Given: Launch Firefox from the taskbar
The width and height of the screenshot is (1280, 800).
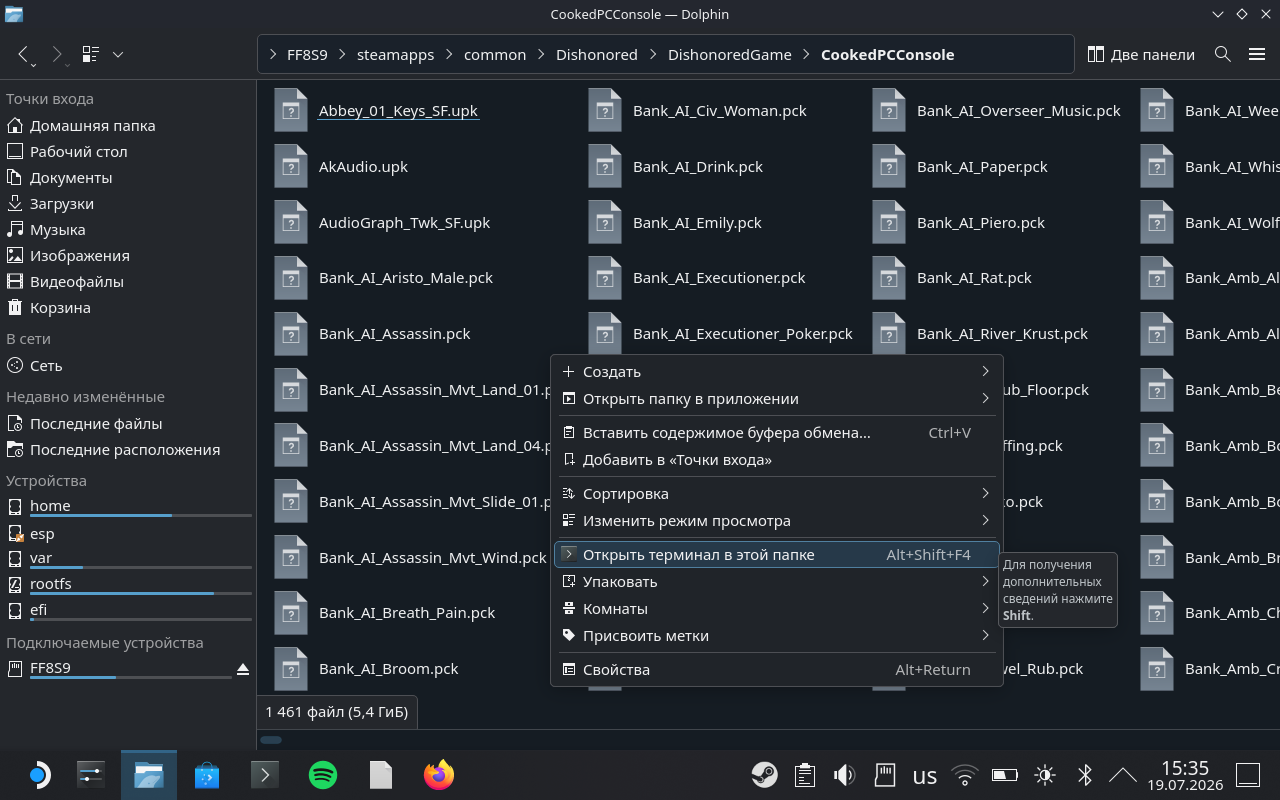Looking at the screenshot, I should point(439,775).
